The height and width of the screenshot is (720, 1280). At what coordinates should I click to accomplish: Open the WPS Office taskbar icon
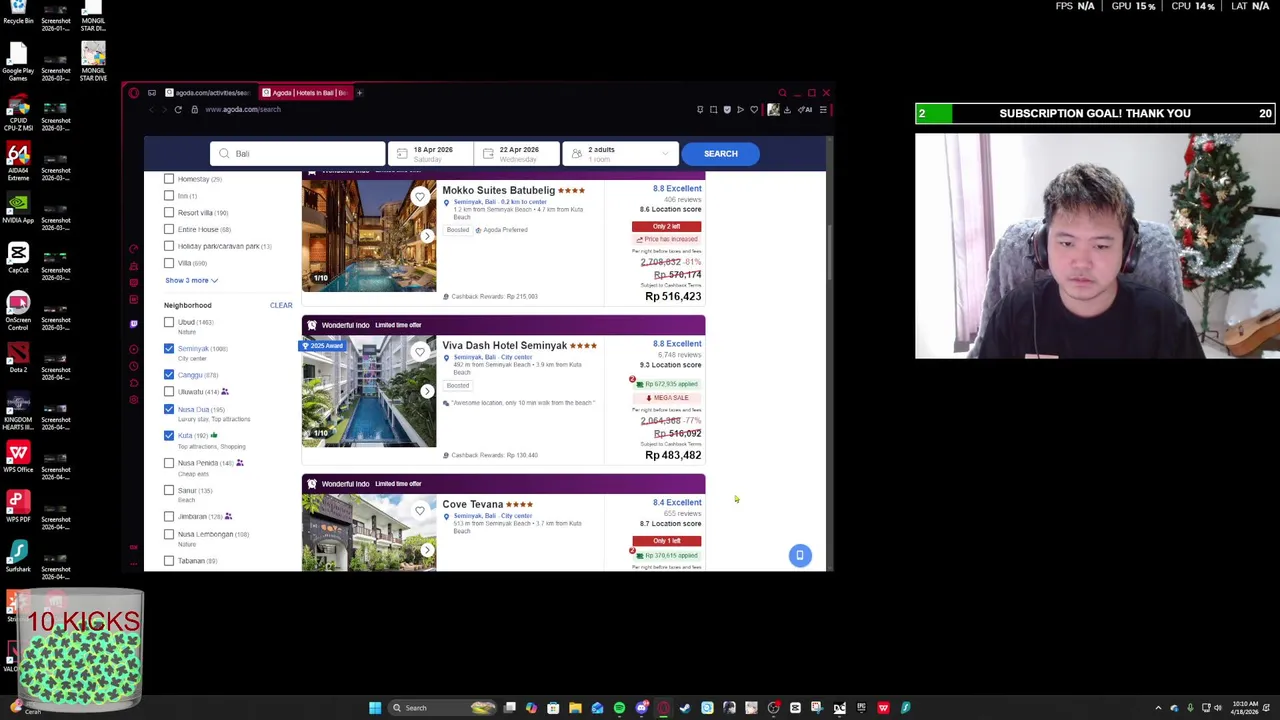(x=883, y=708)
